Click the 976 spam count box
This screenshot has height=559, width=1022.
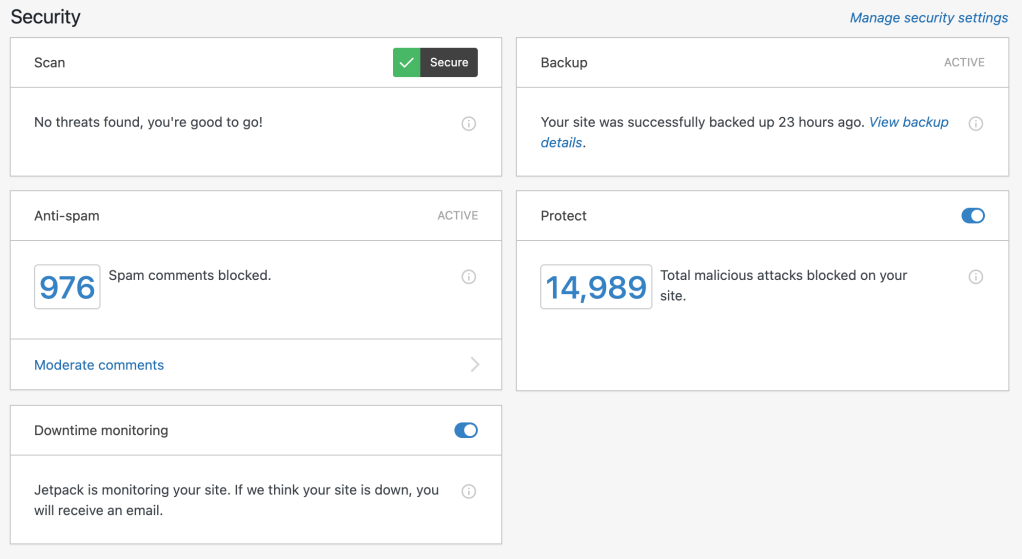coord(67,287)
